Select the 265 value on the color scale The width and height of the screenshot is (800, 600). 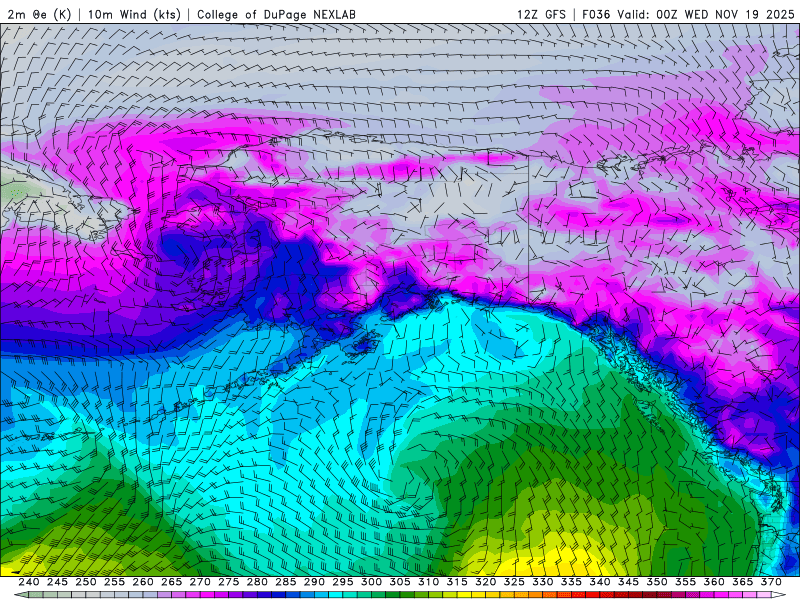pos(171,582)
